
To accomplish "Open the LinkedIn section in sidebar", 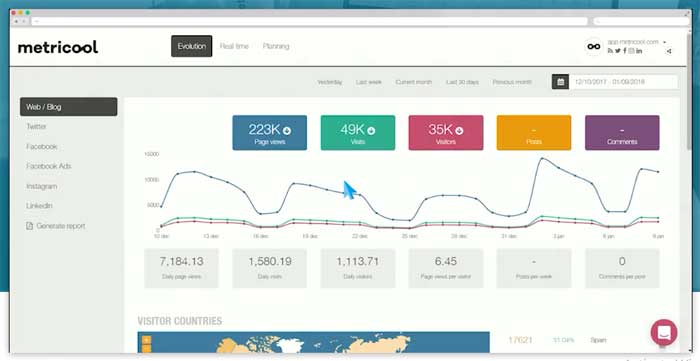I will (39, 206).
